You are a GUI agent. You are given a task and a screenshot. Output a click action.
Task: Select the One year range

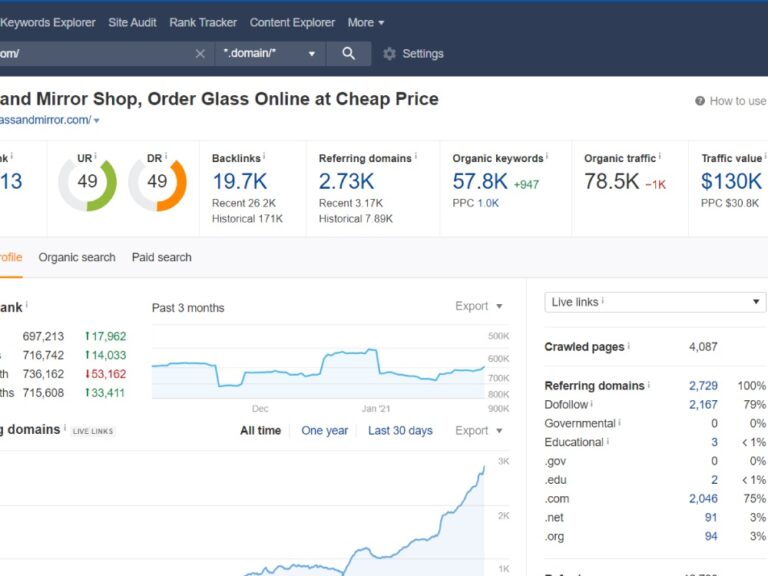pyautogui.click(x=325, y=431)
